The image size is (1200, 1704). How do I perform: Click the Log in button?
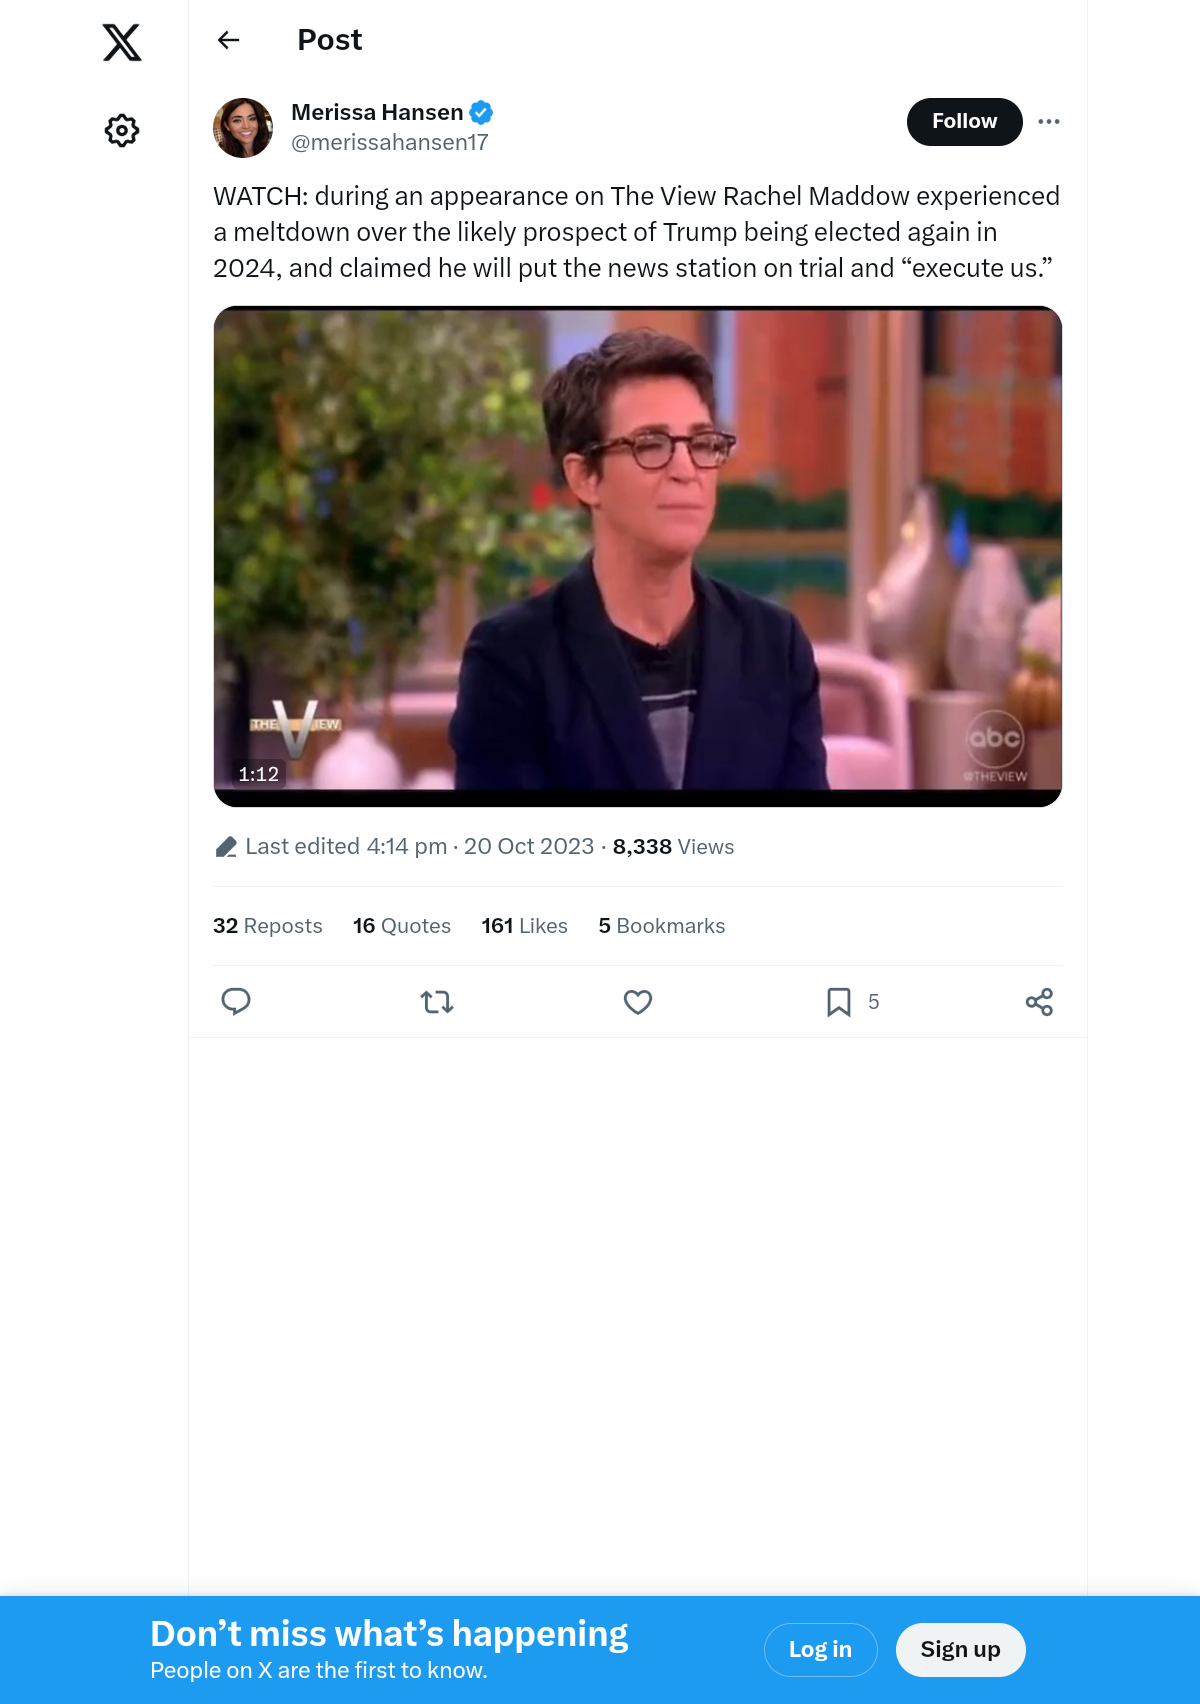pyautogui.click(x=820, y=1649)
